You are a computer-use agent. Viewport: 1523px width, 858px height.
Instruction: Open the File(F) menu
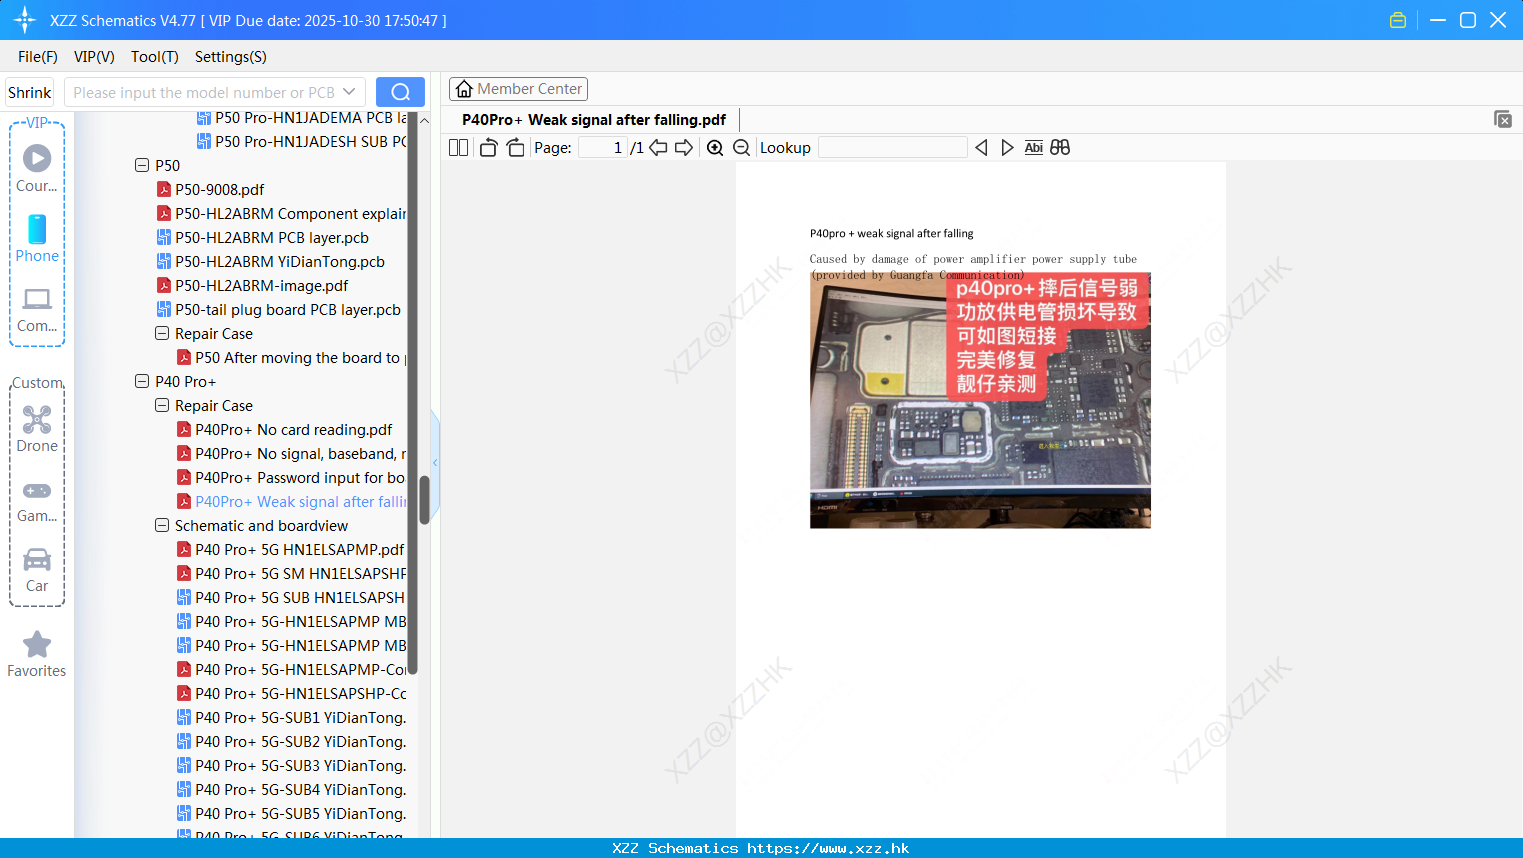click(38, 57)
